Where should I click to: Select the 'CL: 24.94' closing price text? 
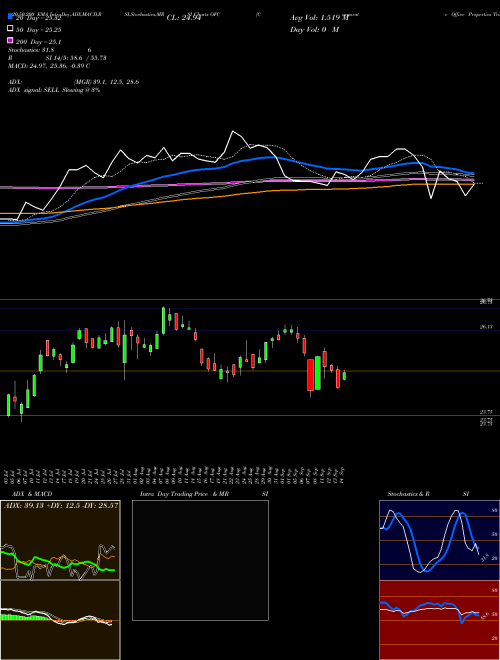click(184, 18)
